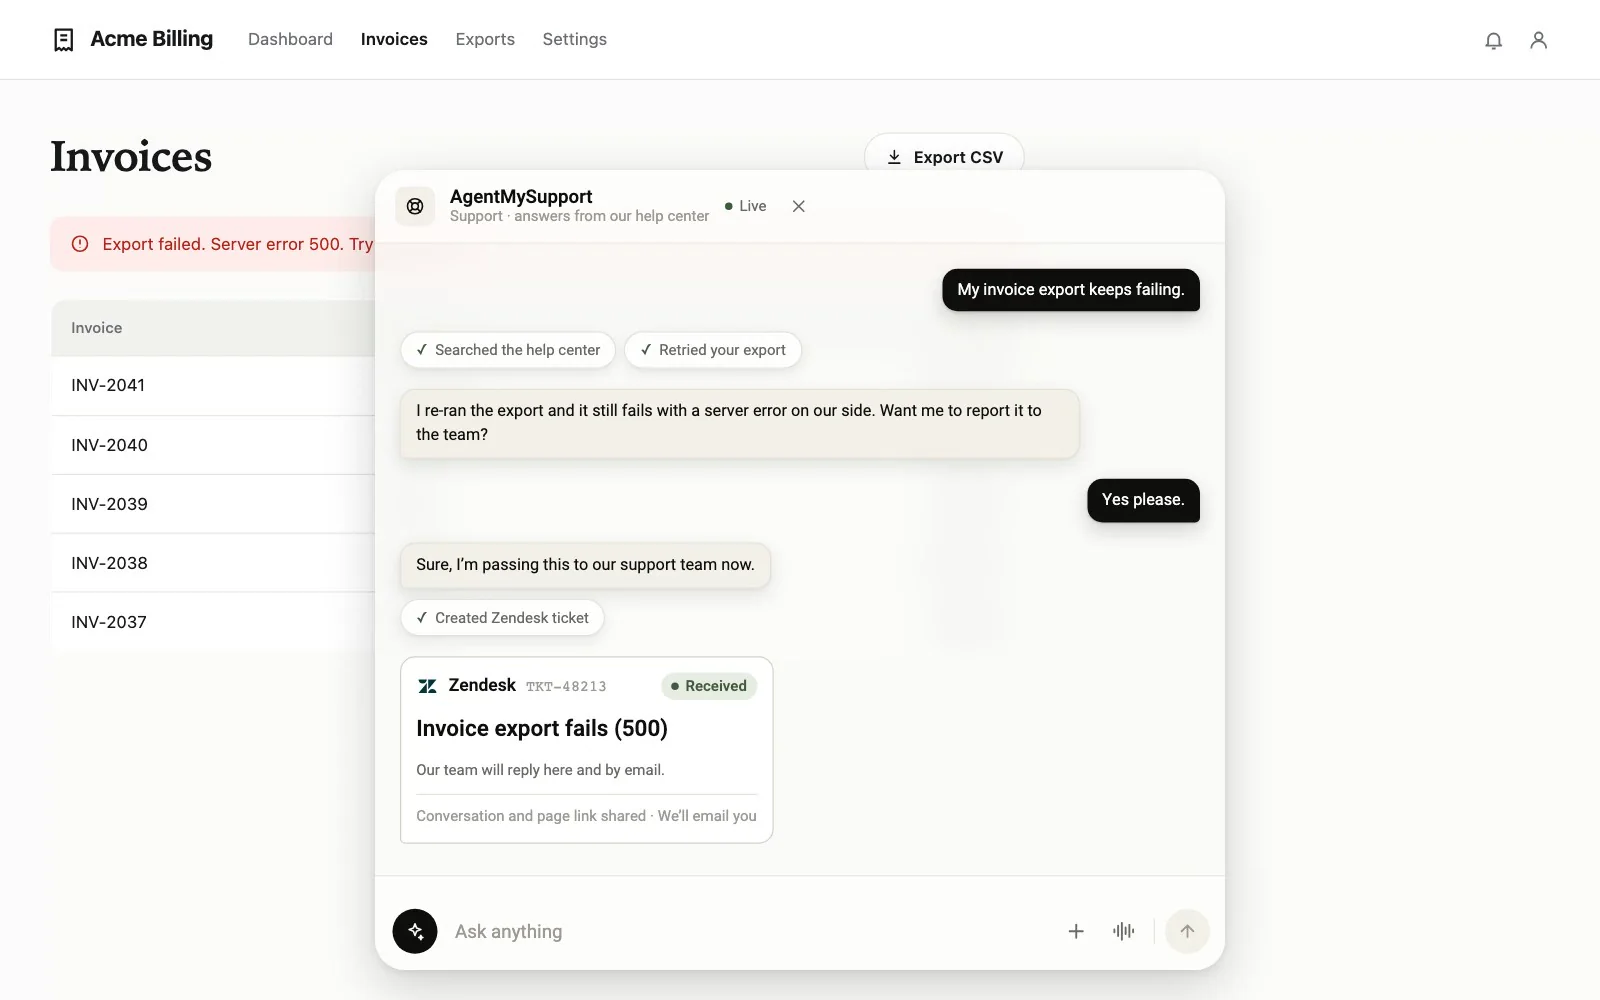This screenshot has width=1600, height=1000.
Task: Open the user account profile icon
Action: tap(1539, 40)
